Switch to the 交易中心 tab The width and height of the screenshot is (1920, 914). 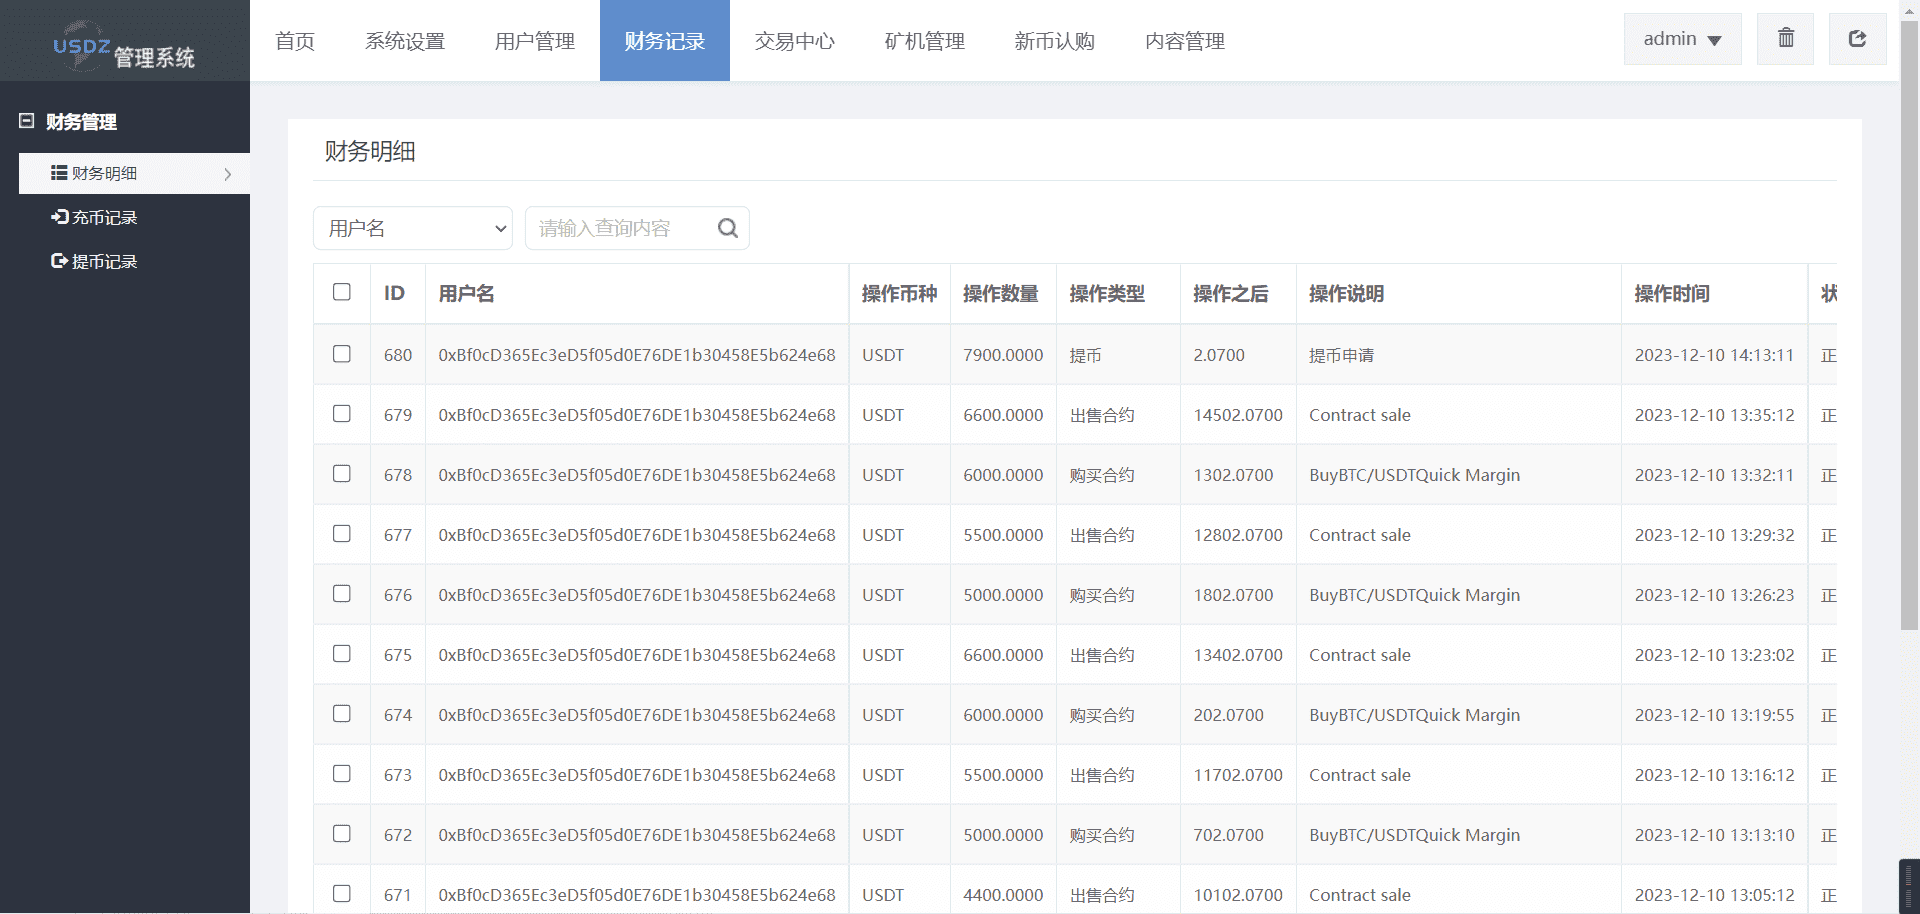[794, 41]
